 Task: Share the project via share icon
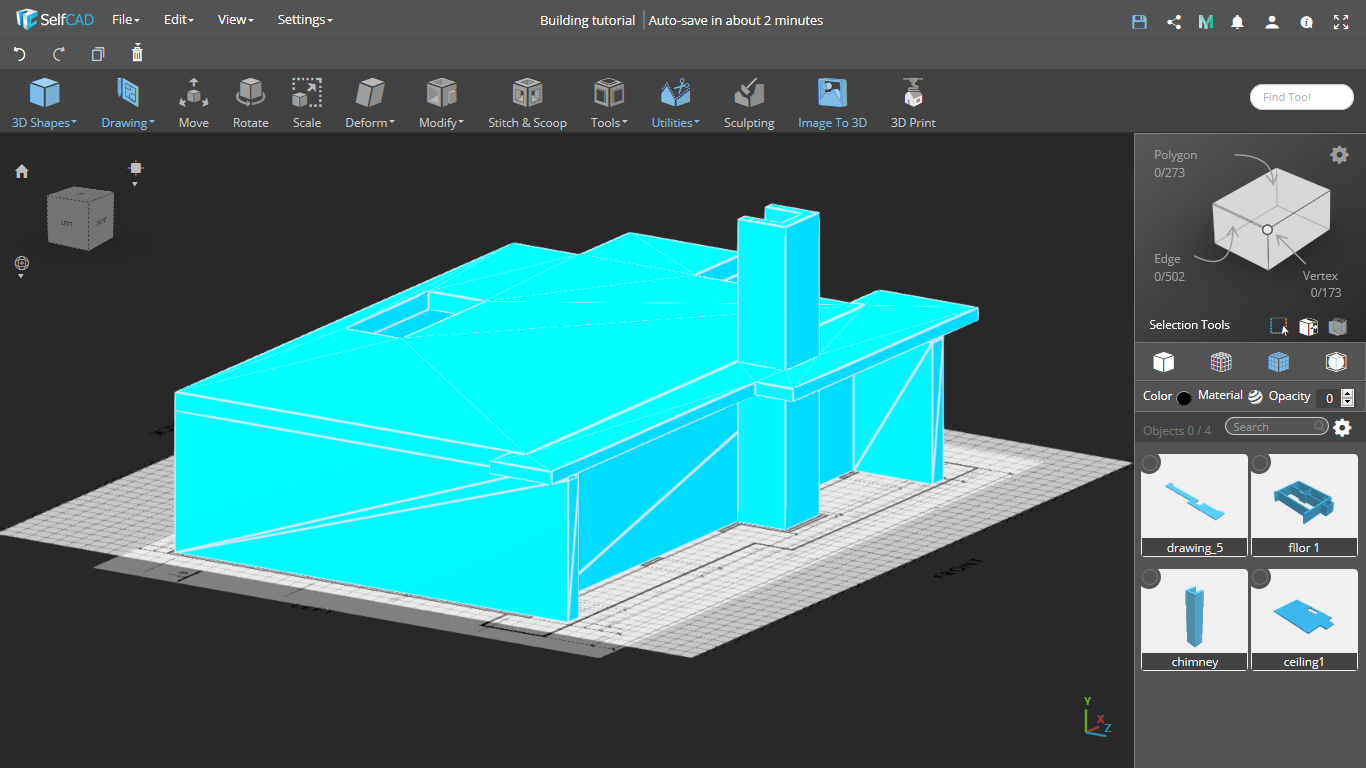tap(1174, 21)
